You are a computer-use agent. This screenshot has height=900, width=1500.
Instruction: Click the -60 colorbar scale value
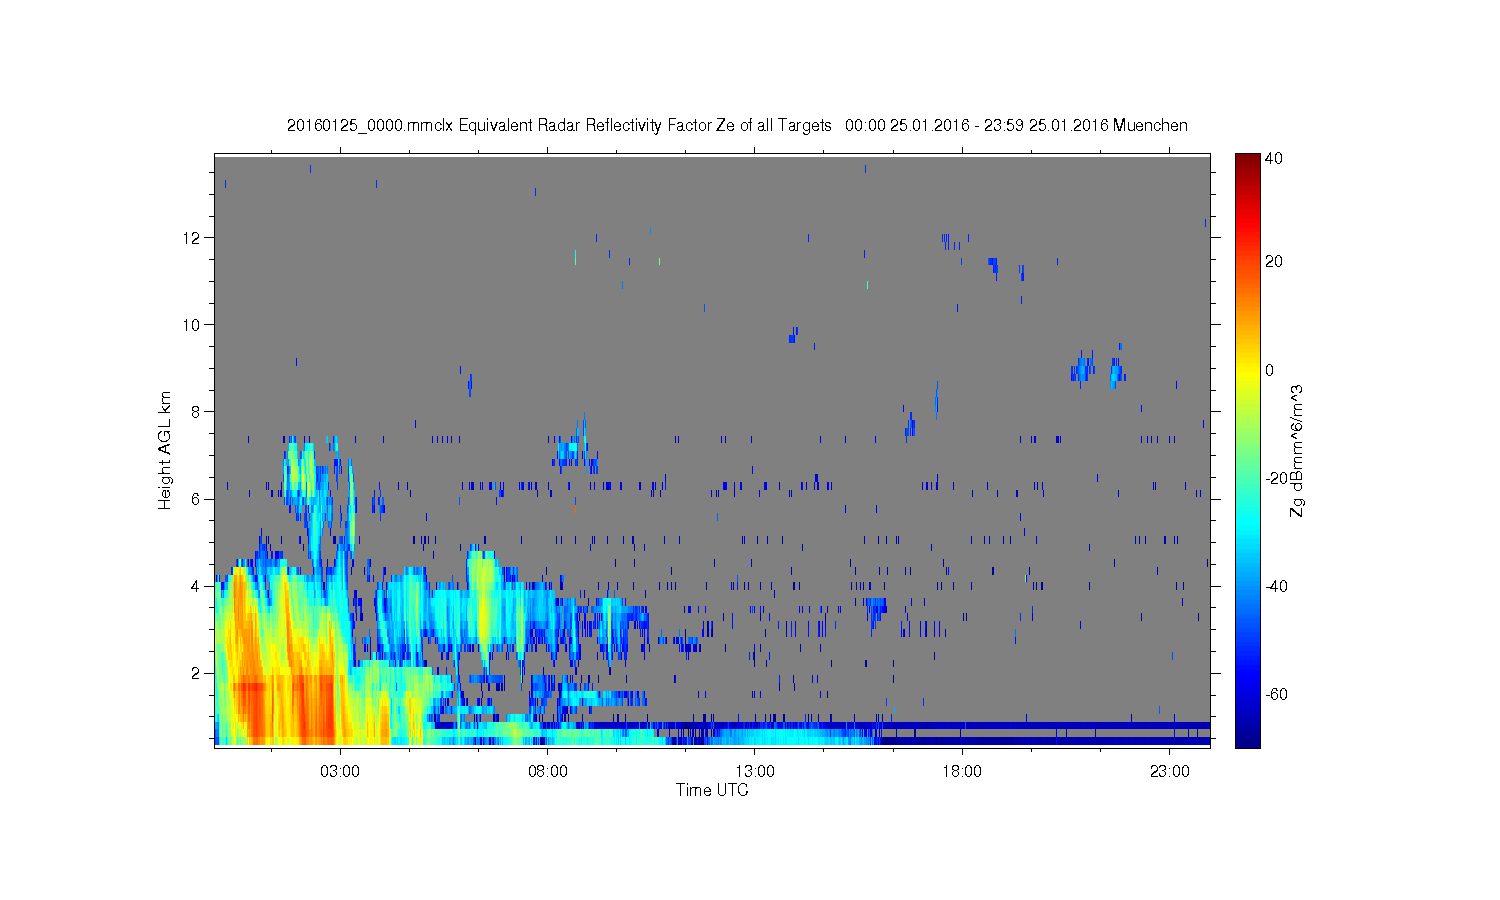tap(1276, 694)
